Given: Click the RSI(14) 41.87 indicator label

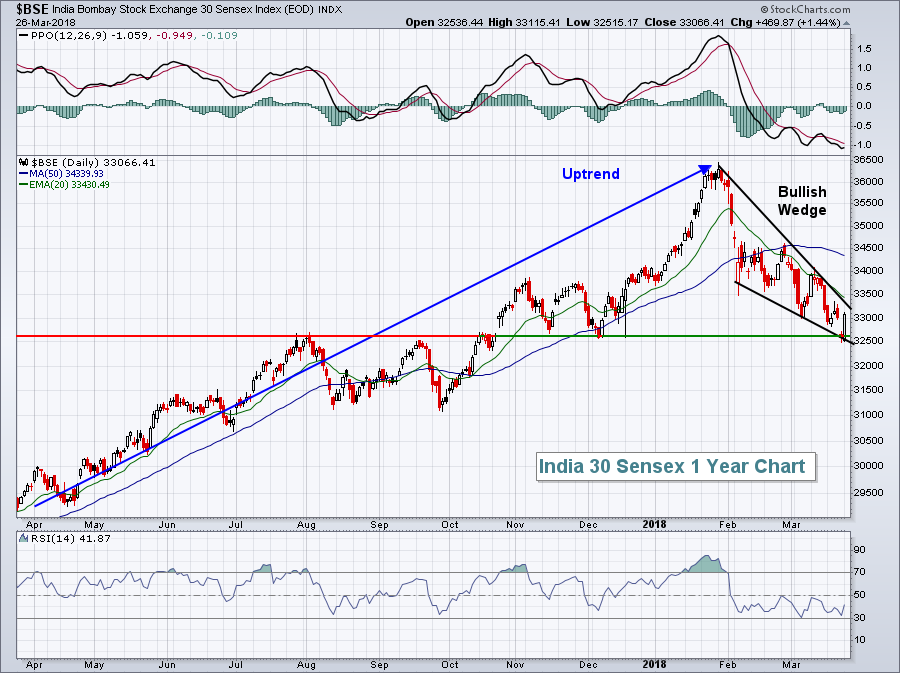Looking at the screenshot, I should (69, 538).
